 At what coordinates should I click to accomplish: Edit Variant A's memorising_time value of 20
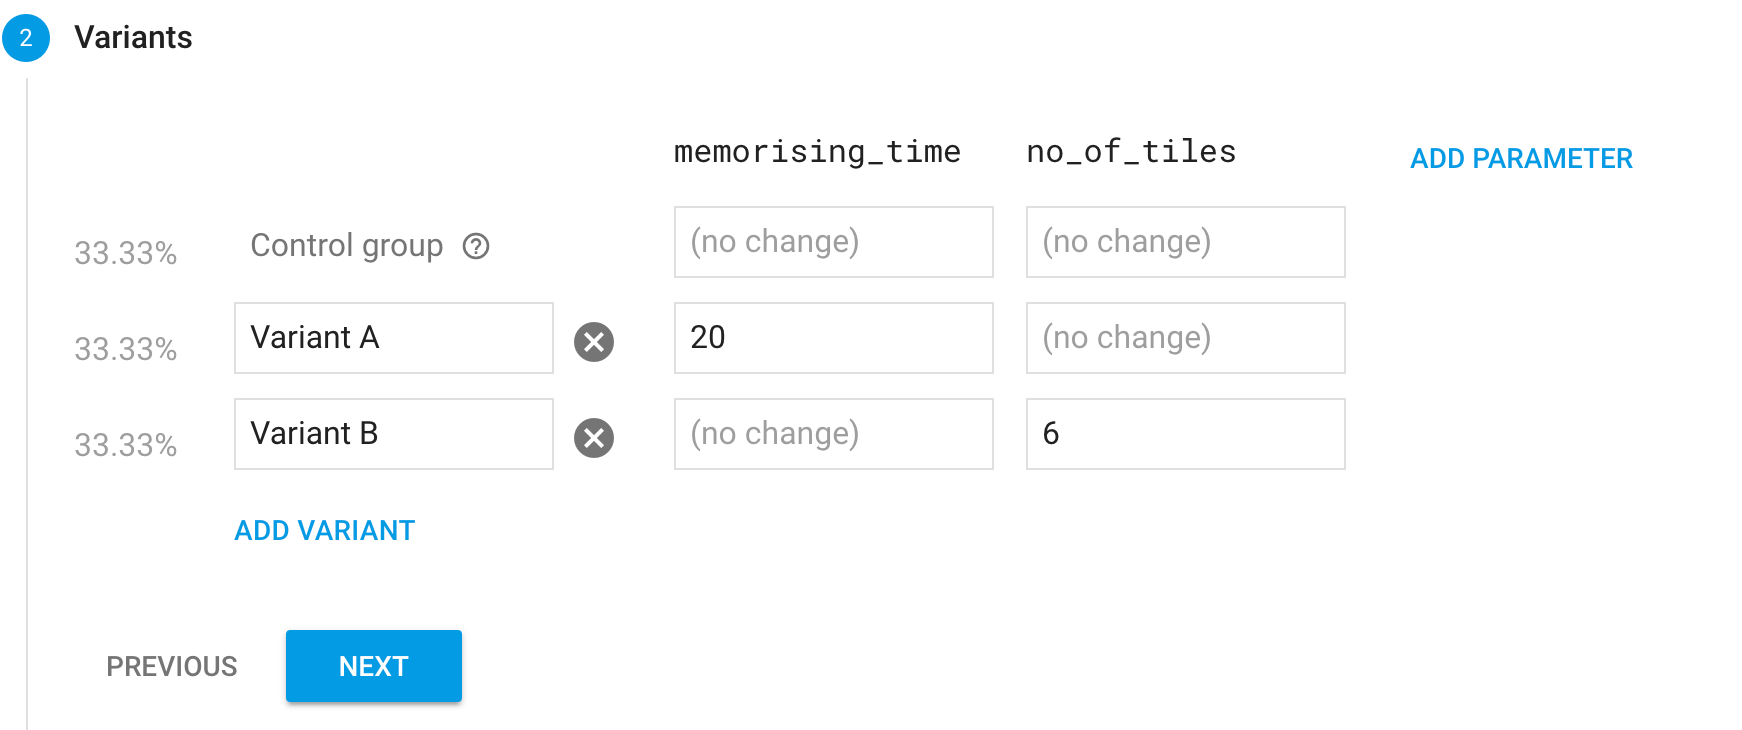[x=833, y=338]
